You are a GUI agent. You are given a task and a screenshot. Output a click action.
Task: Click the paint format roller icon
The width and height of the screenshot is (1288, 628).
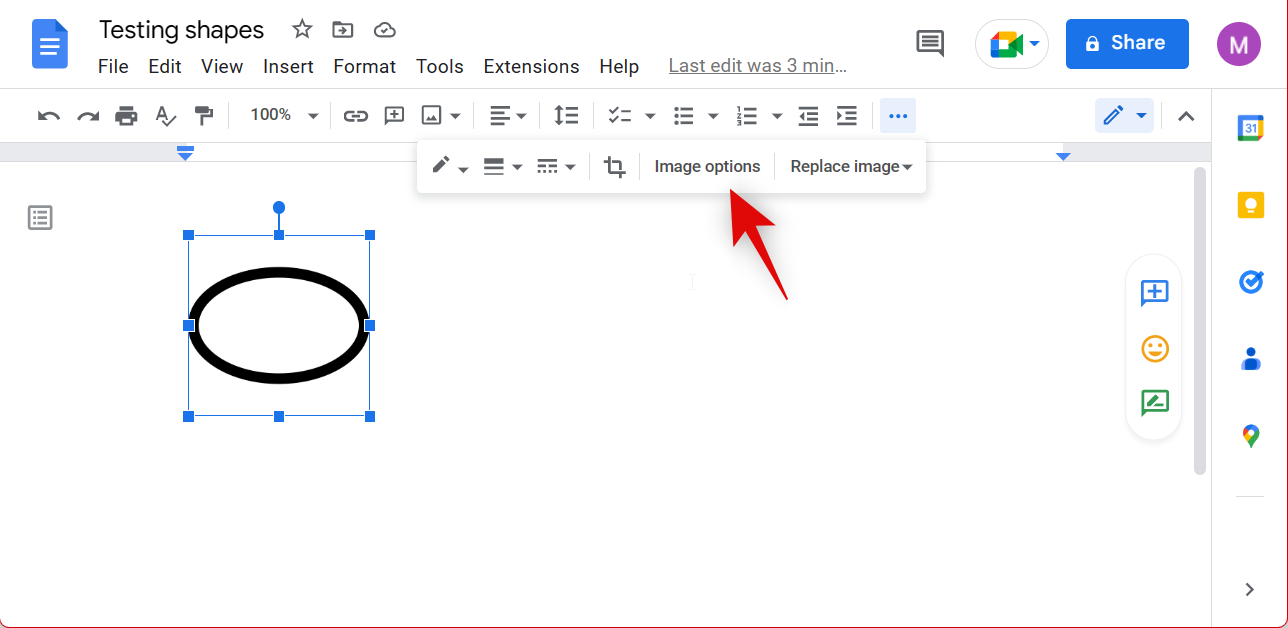204,116
